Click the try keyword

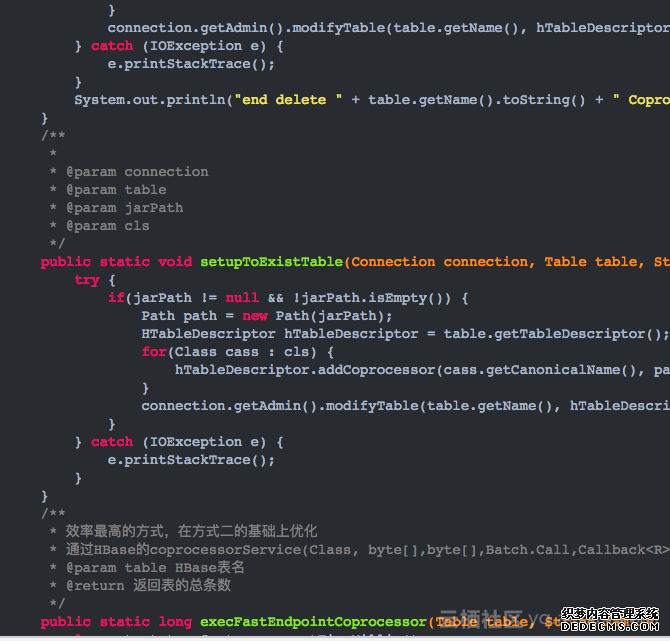point(87,280)
